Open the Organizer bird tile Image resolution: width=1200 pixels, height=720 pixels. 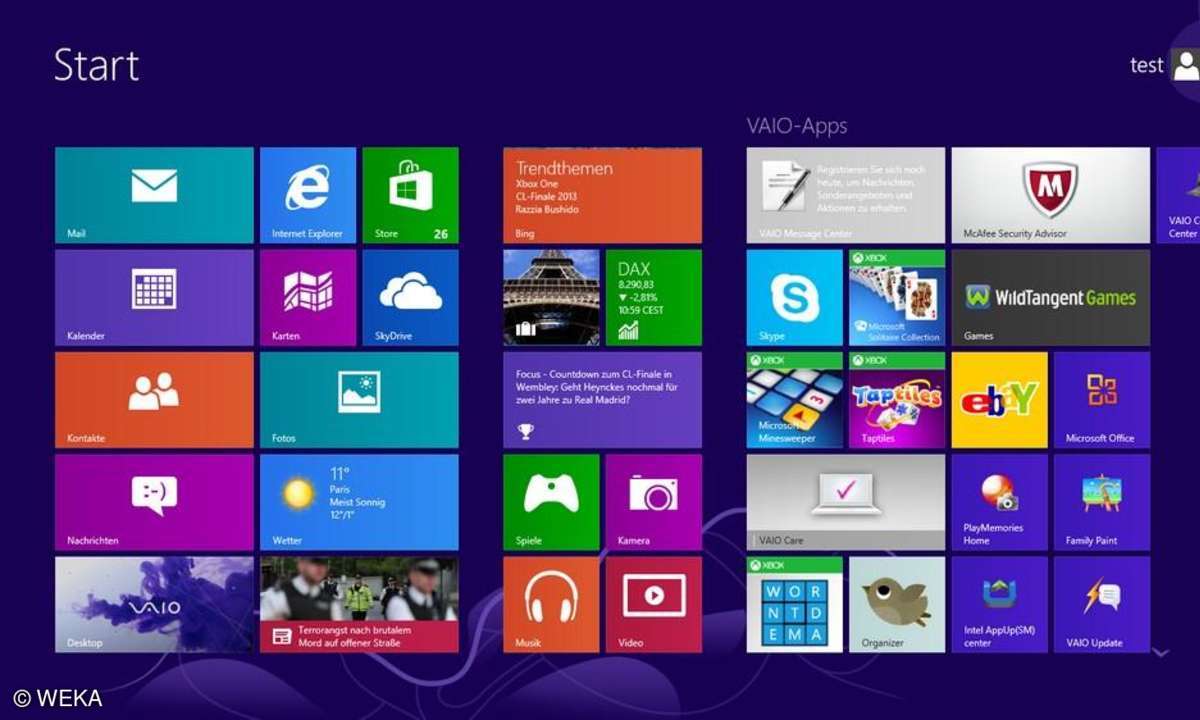pyautogui.click(x=897, y=605)
